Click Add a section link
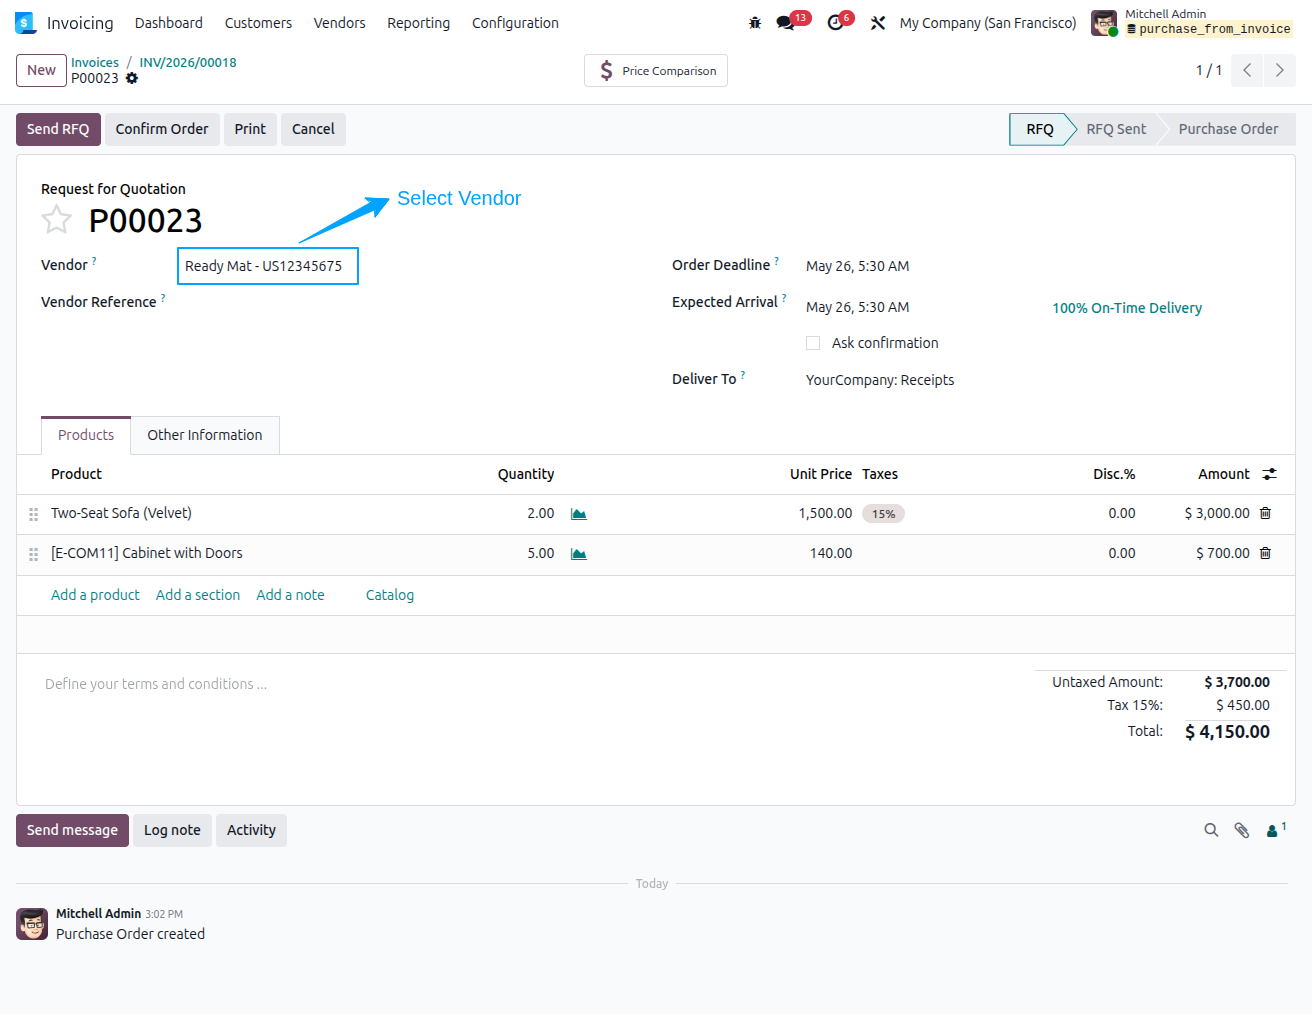 click(x=198, y=595)
